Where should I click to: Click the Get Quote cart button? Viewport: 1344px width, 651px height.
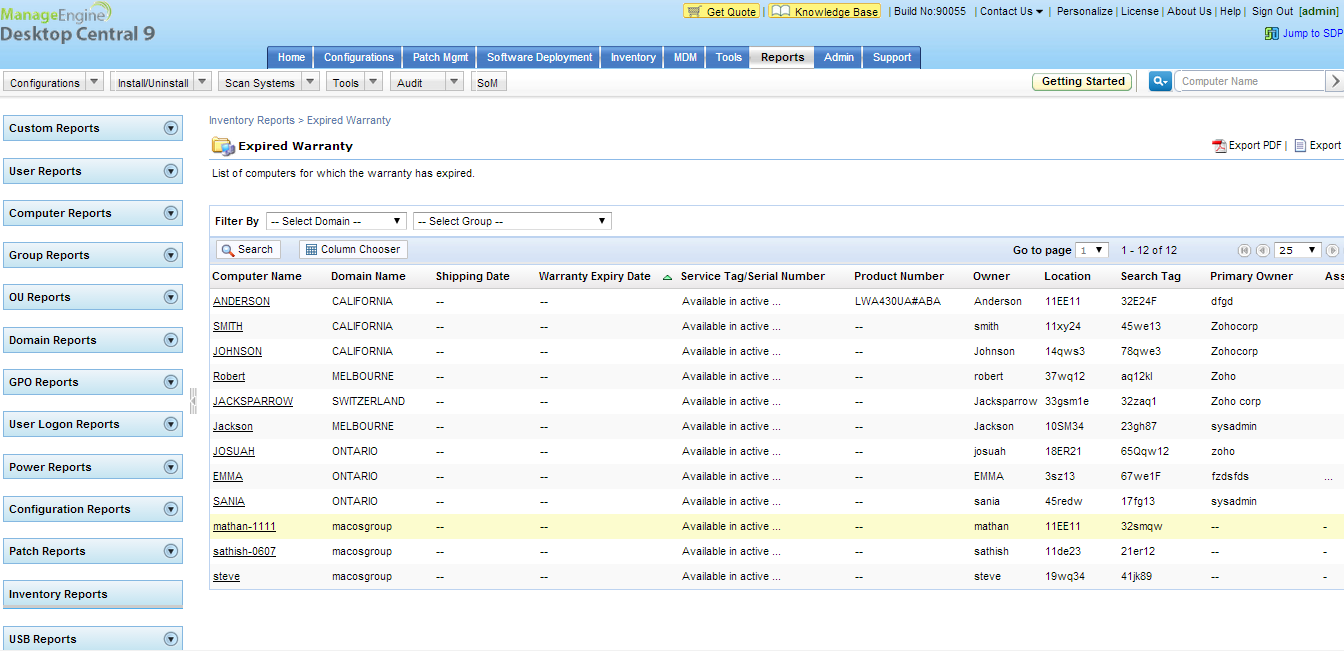tap(721, 11)
